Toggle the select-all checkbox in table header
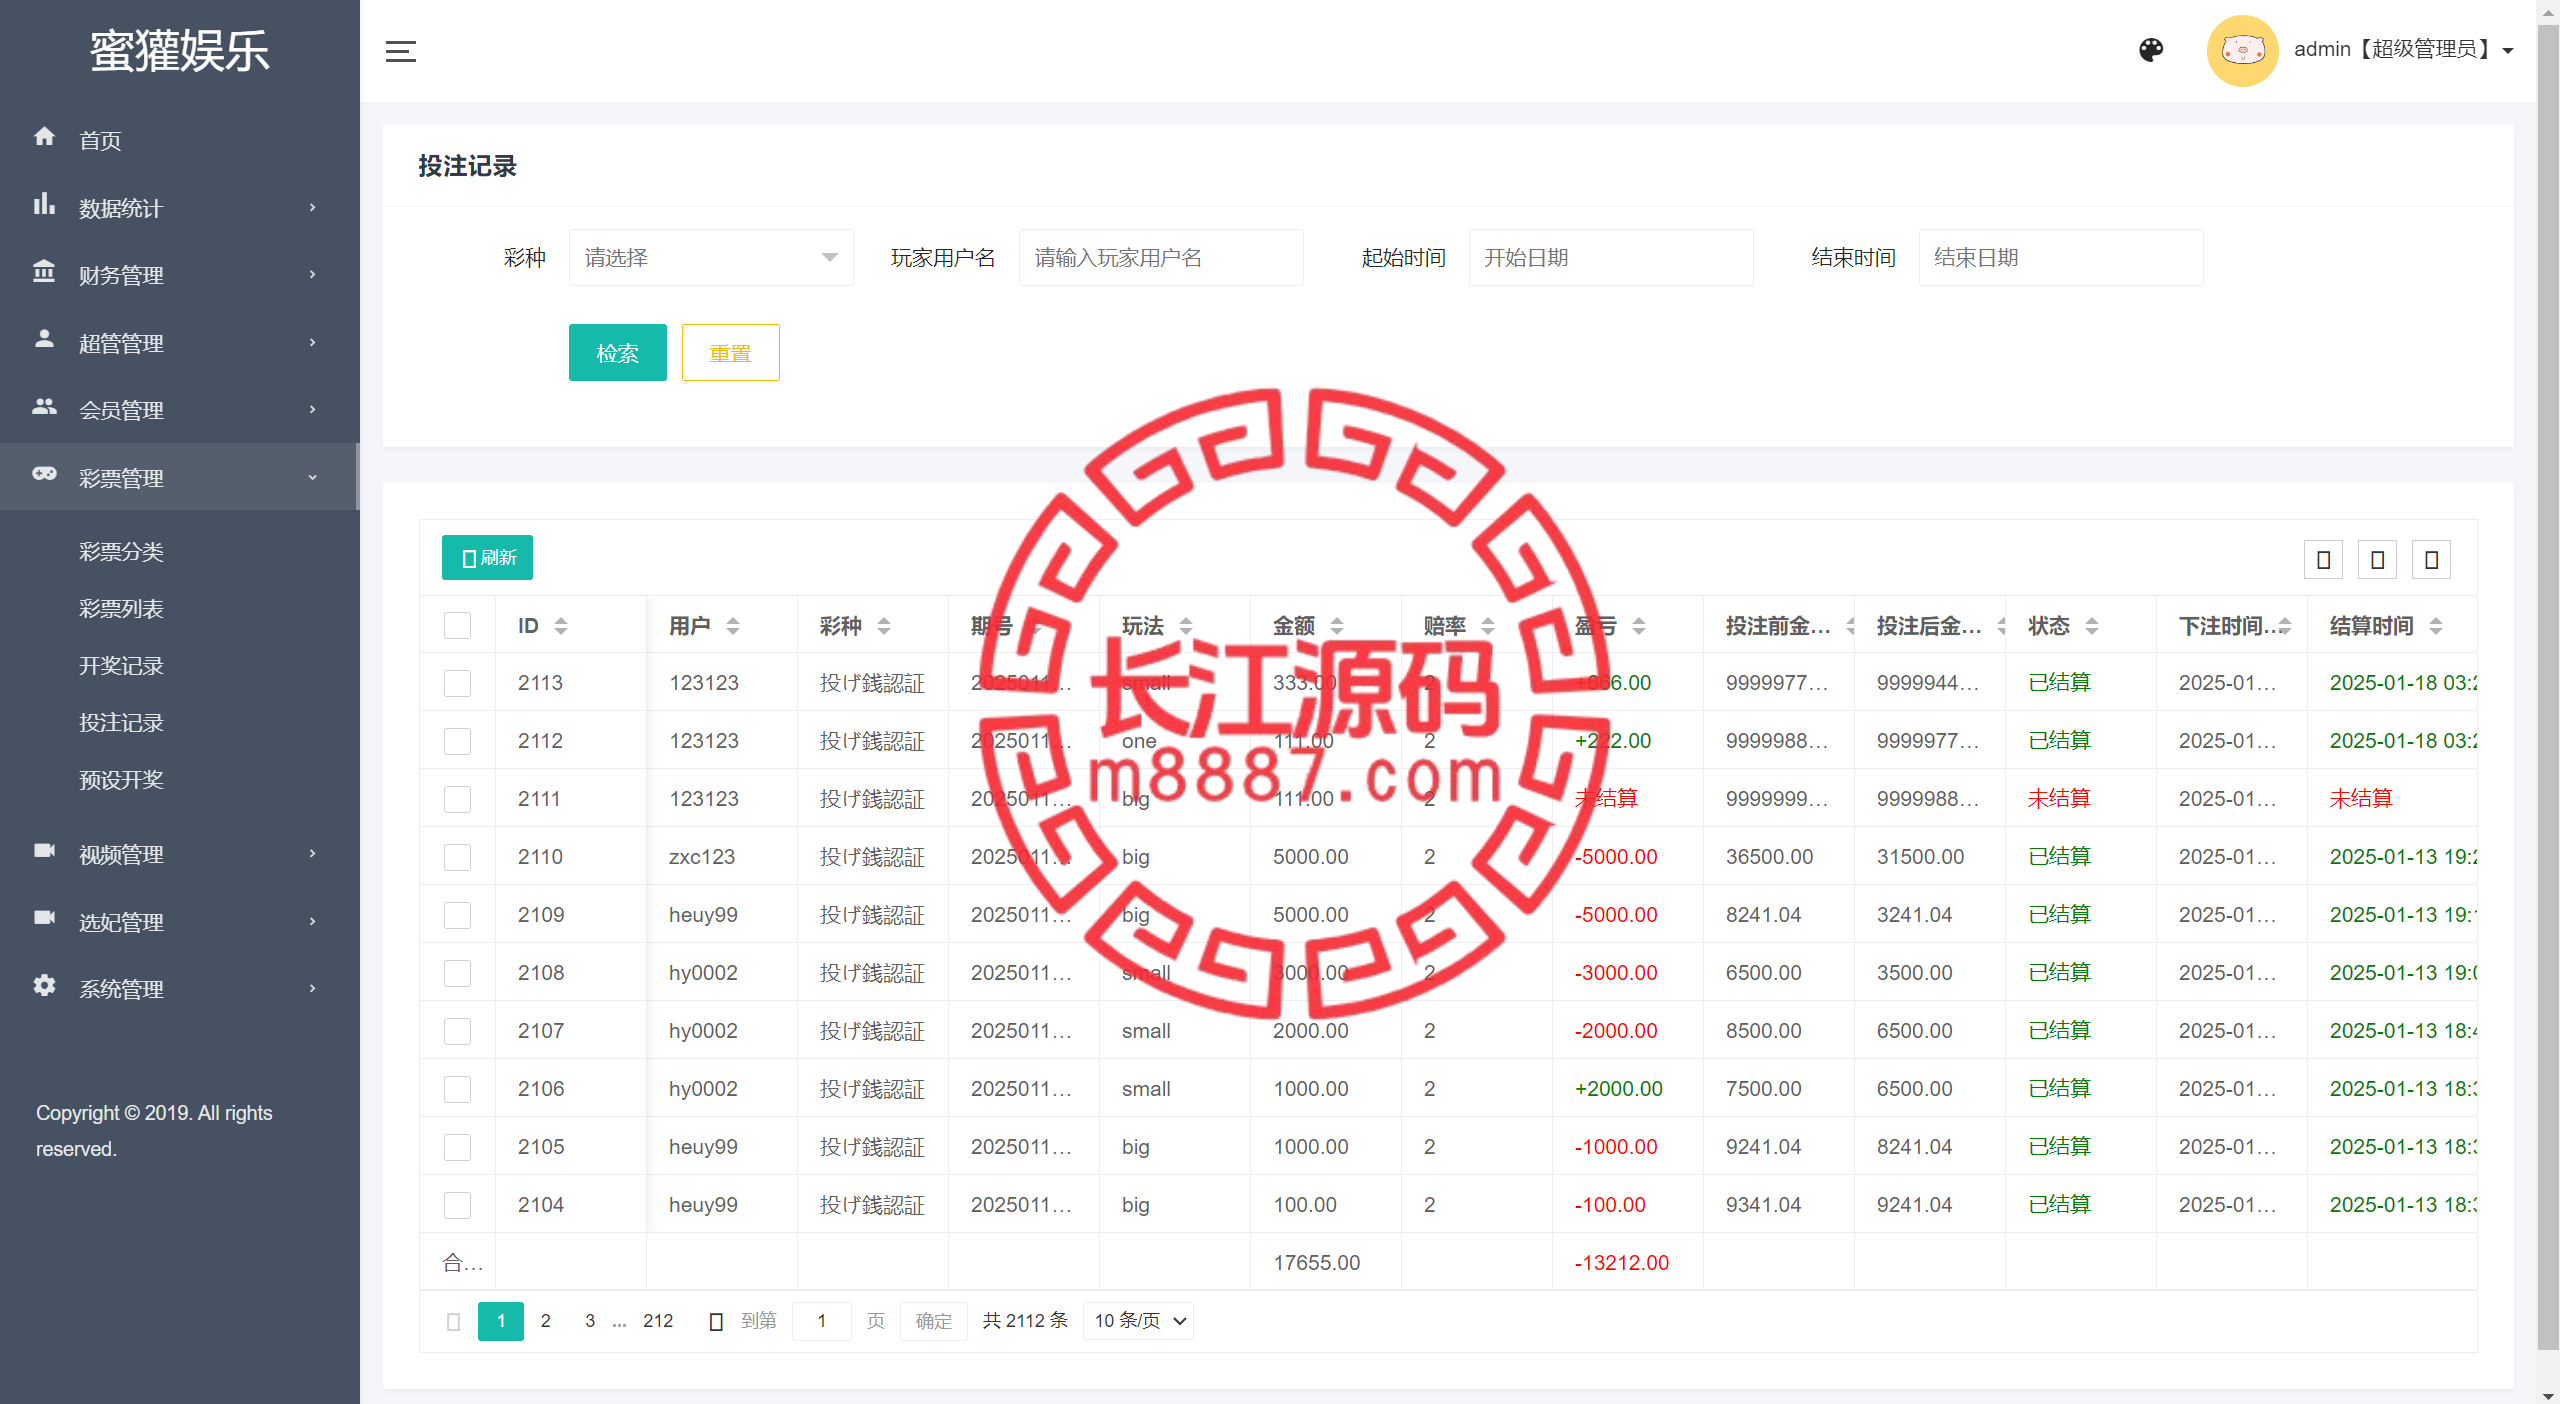 point(457,626)
